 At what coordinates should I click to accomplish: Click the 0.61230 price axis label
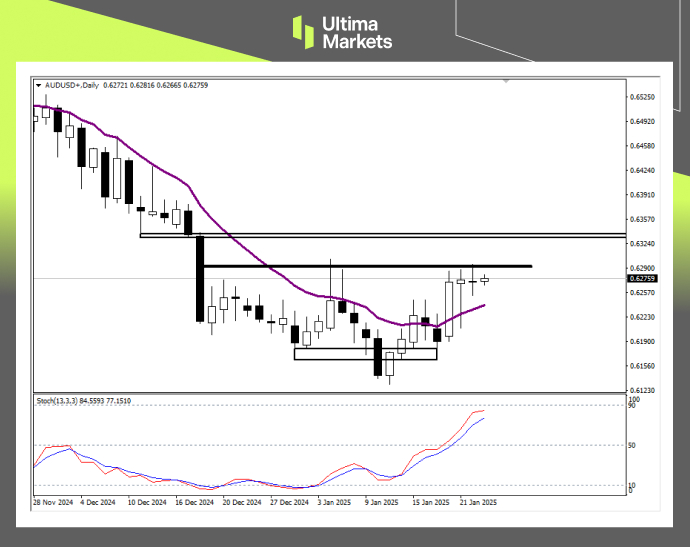coord(641,390)
